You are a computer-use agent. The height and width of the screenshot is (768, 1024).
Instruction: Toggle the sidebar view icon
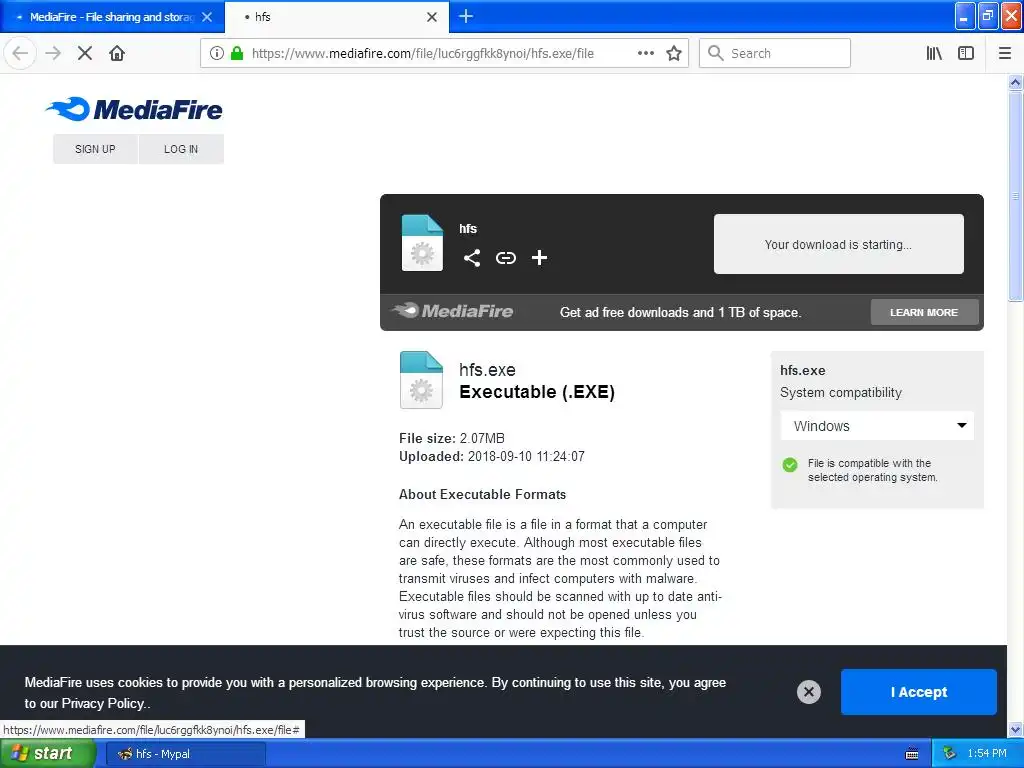click(x=966, y=54)
